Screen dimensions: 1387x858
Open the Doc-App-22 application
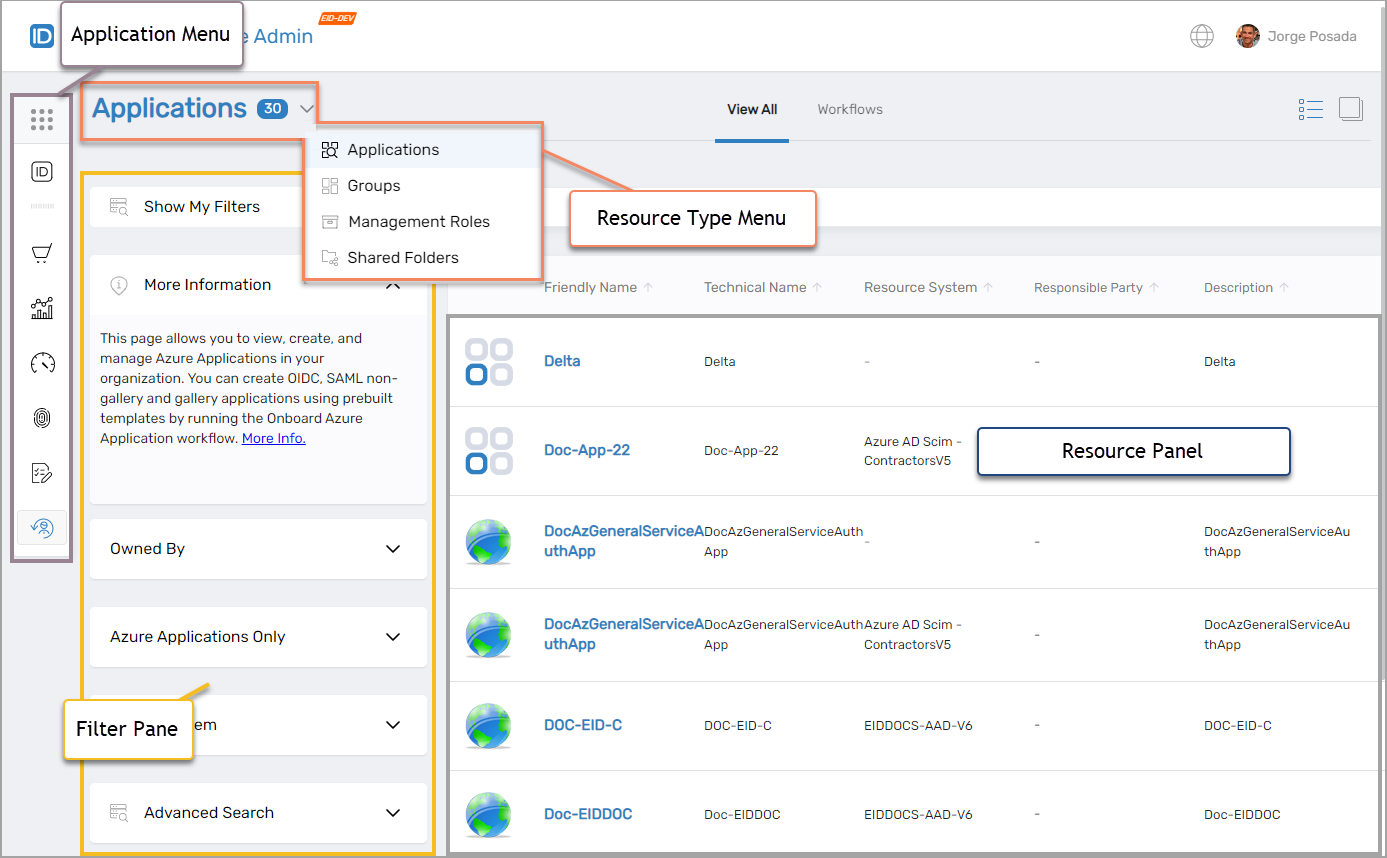[x=587, y=450]
